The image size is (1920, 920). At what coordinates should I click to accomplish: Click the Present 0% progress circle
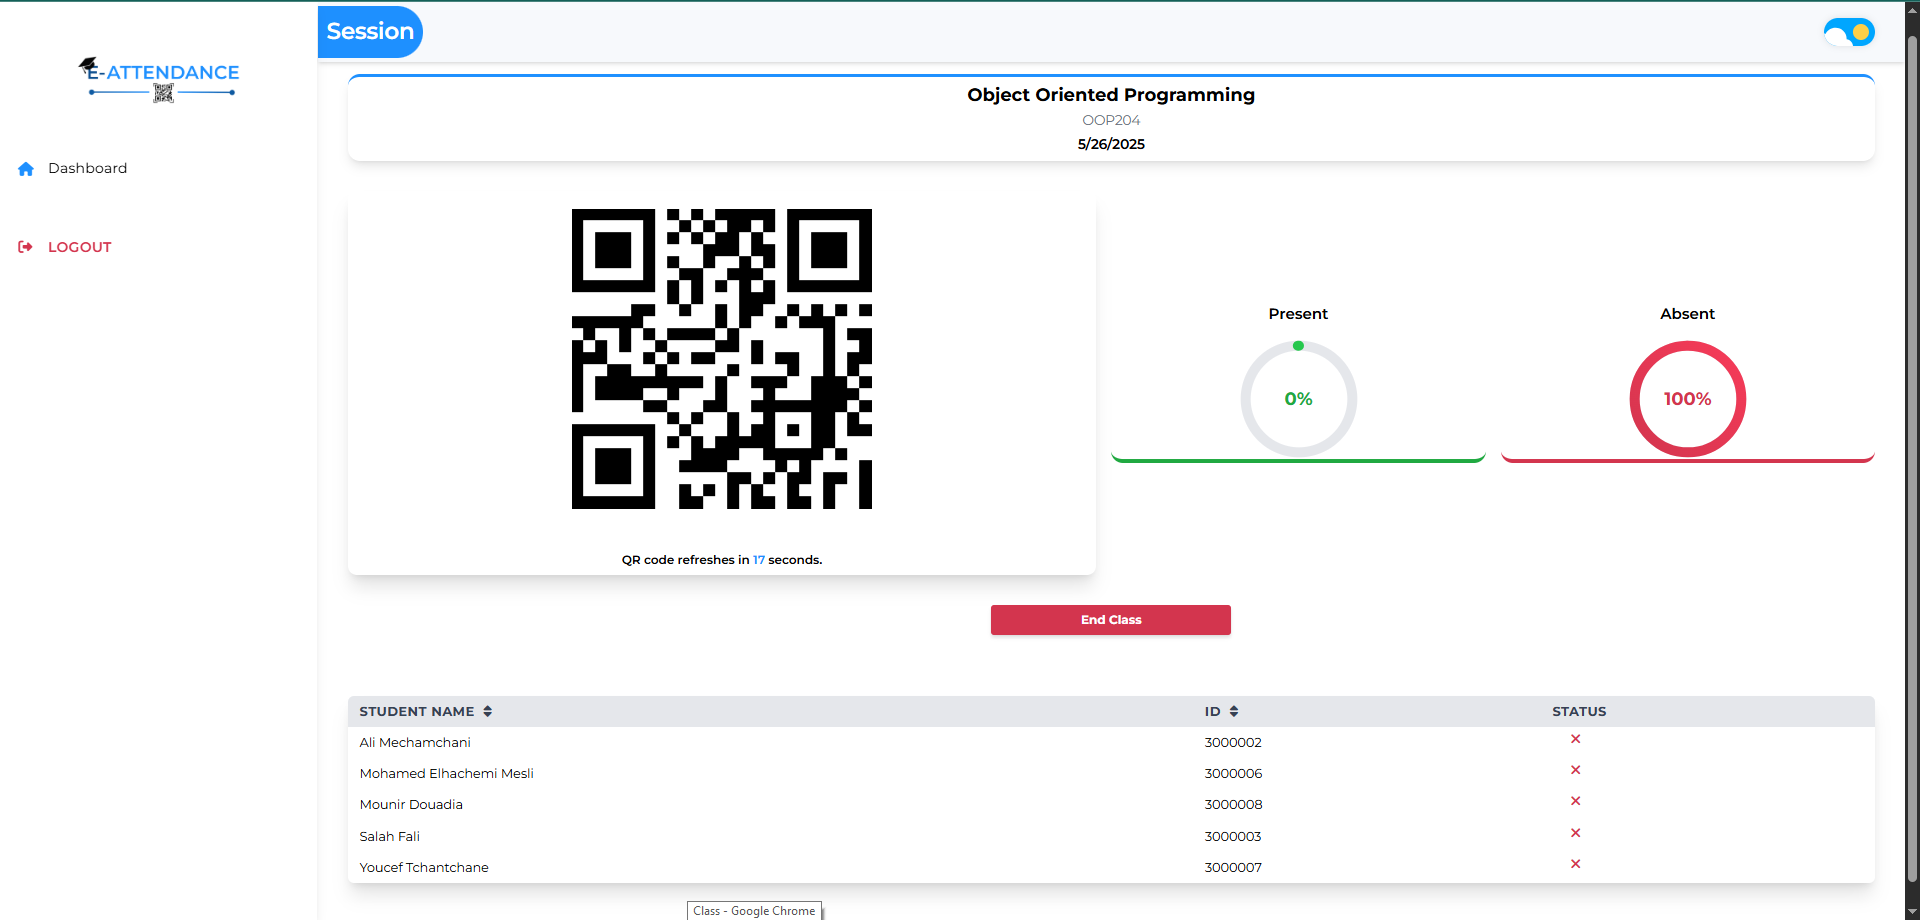click(1298, 399)
